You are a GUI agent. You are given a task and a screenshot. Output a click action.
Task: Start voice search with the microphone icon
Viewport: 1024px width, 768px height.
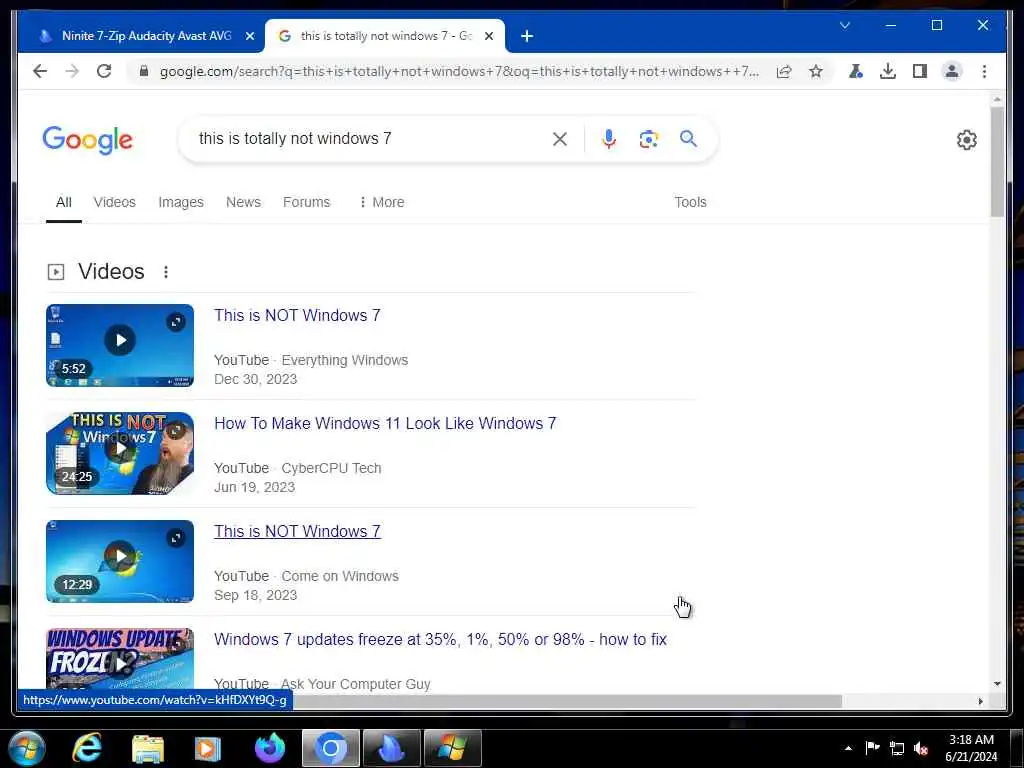click(609, 139)
